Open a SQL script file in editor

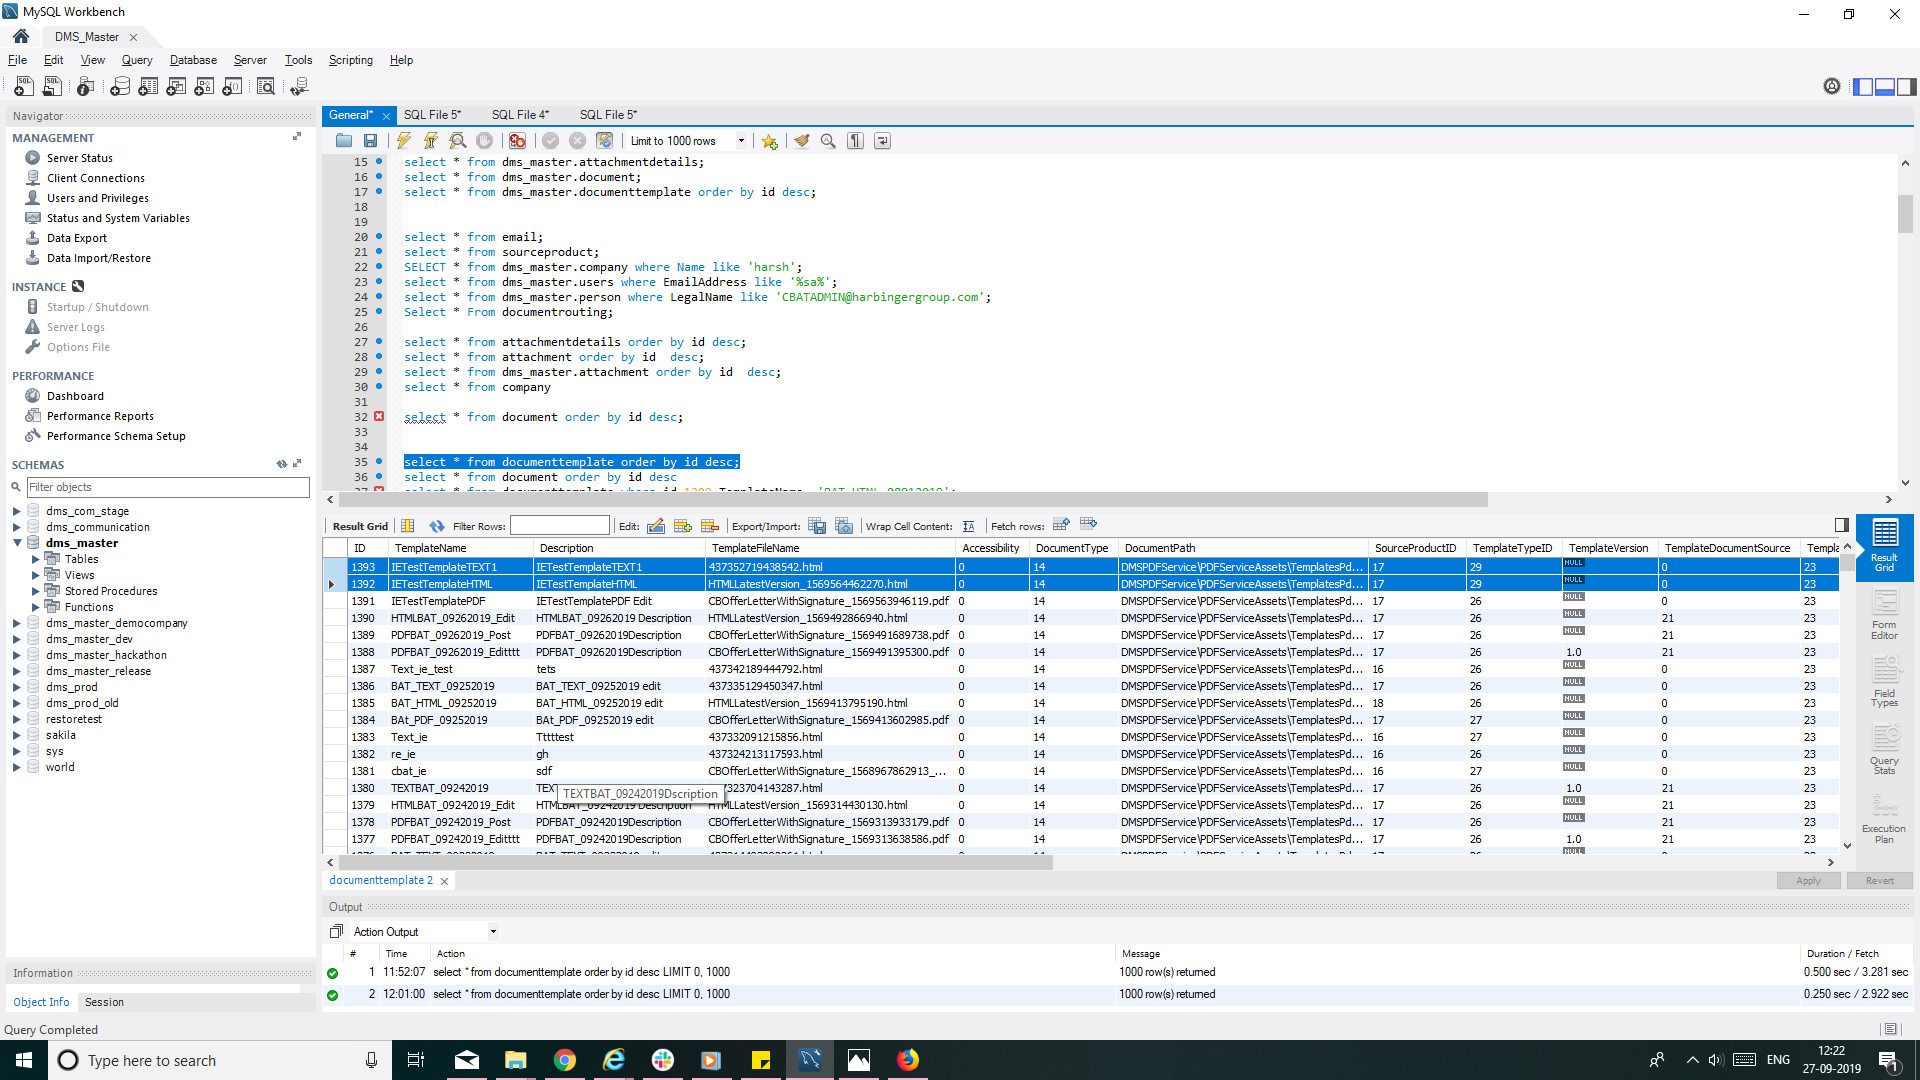[x=344, y=141]
